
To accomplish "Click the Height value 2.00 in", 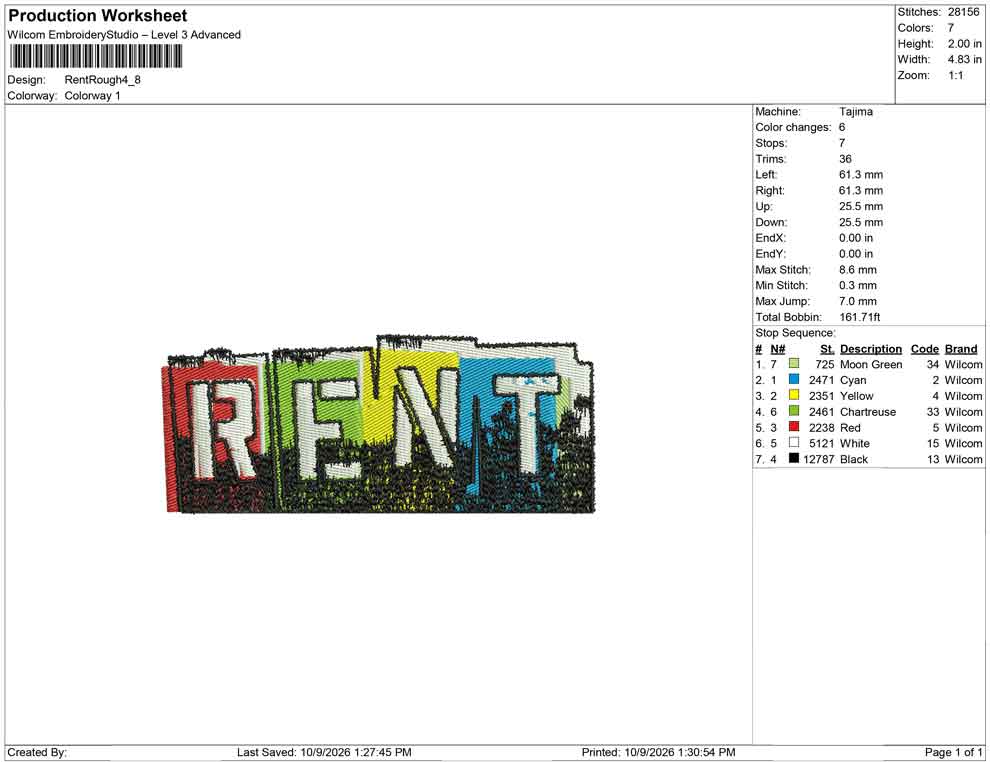I will point(964,44).
